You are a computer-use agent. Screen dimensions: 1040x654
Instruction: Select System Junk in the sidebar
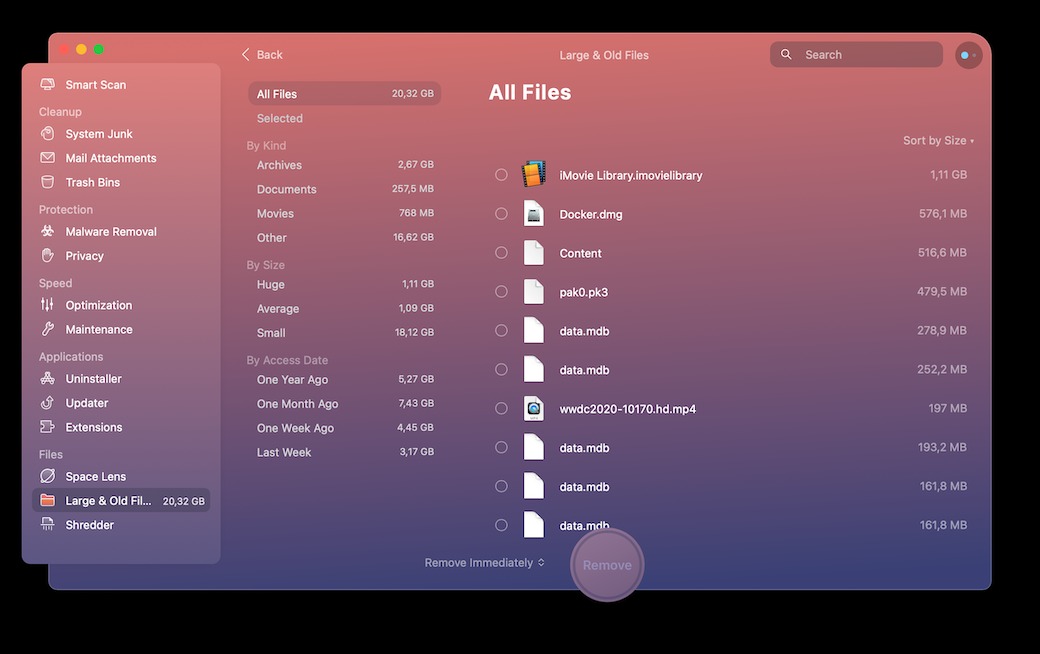tap(98, 133)
